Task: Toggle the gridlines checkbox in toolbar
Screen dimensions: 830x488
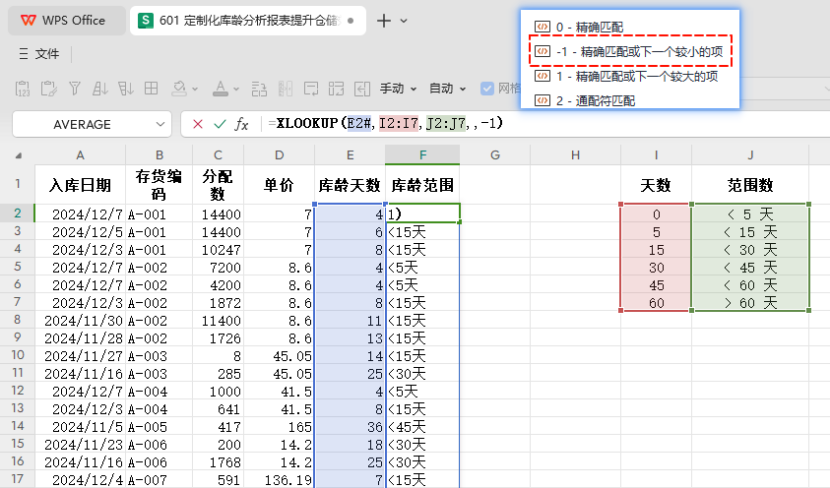Action: [488, 88]
